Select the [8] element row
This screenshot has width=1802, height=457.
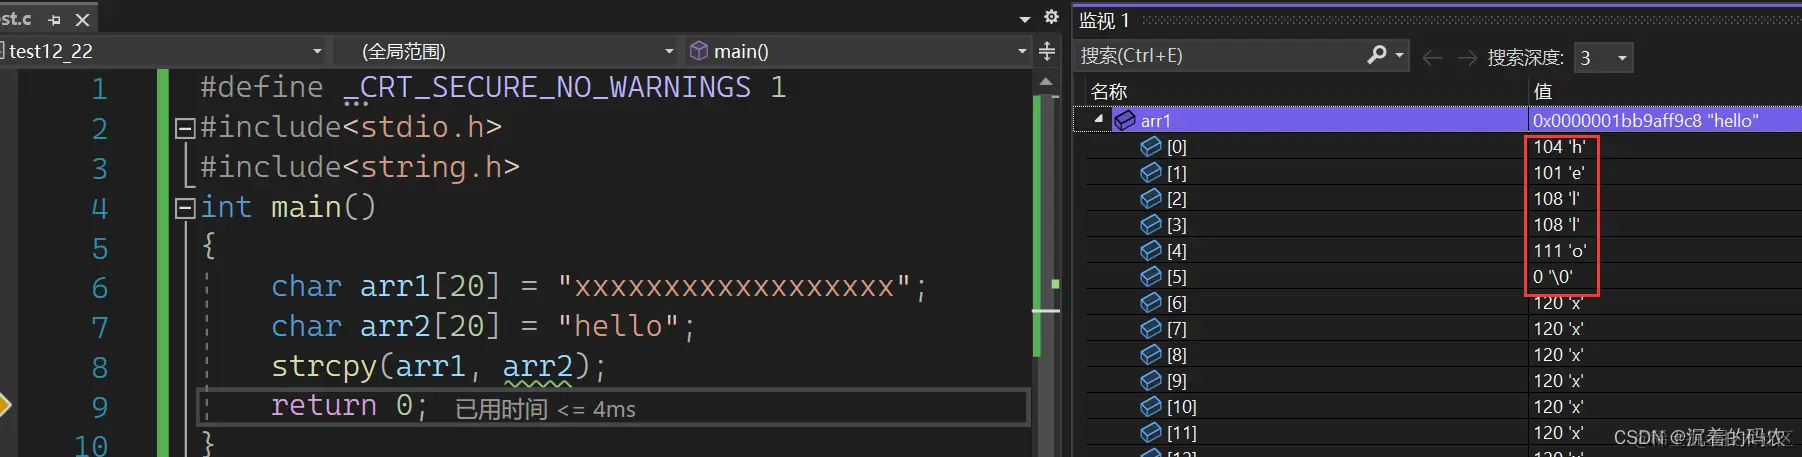click(1437, 355)
